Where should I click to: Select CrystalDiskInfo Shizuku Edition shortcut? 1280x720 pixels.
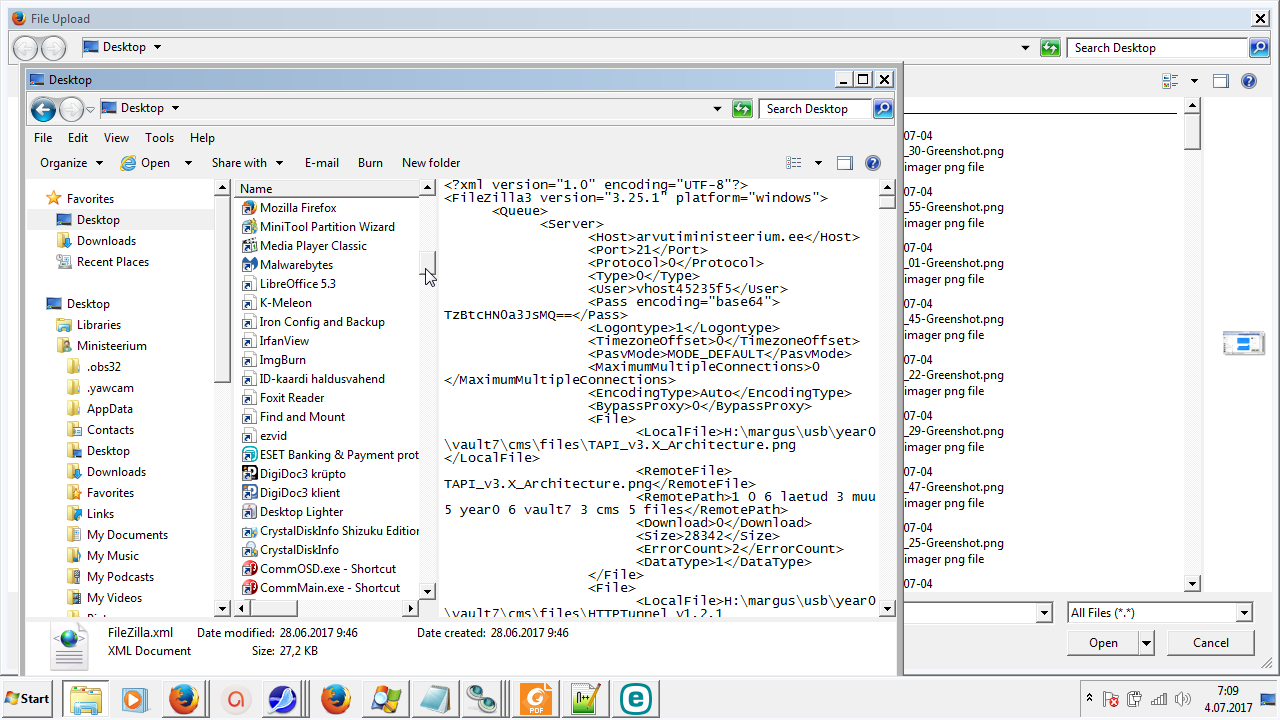coord(332,531)
